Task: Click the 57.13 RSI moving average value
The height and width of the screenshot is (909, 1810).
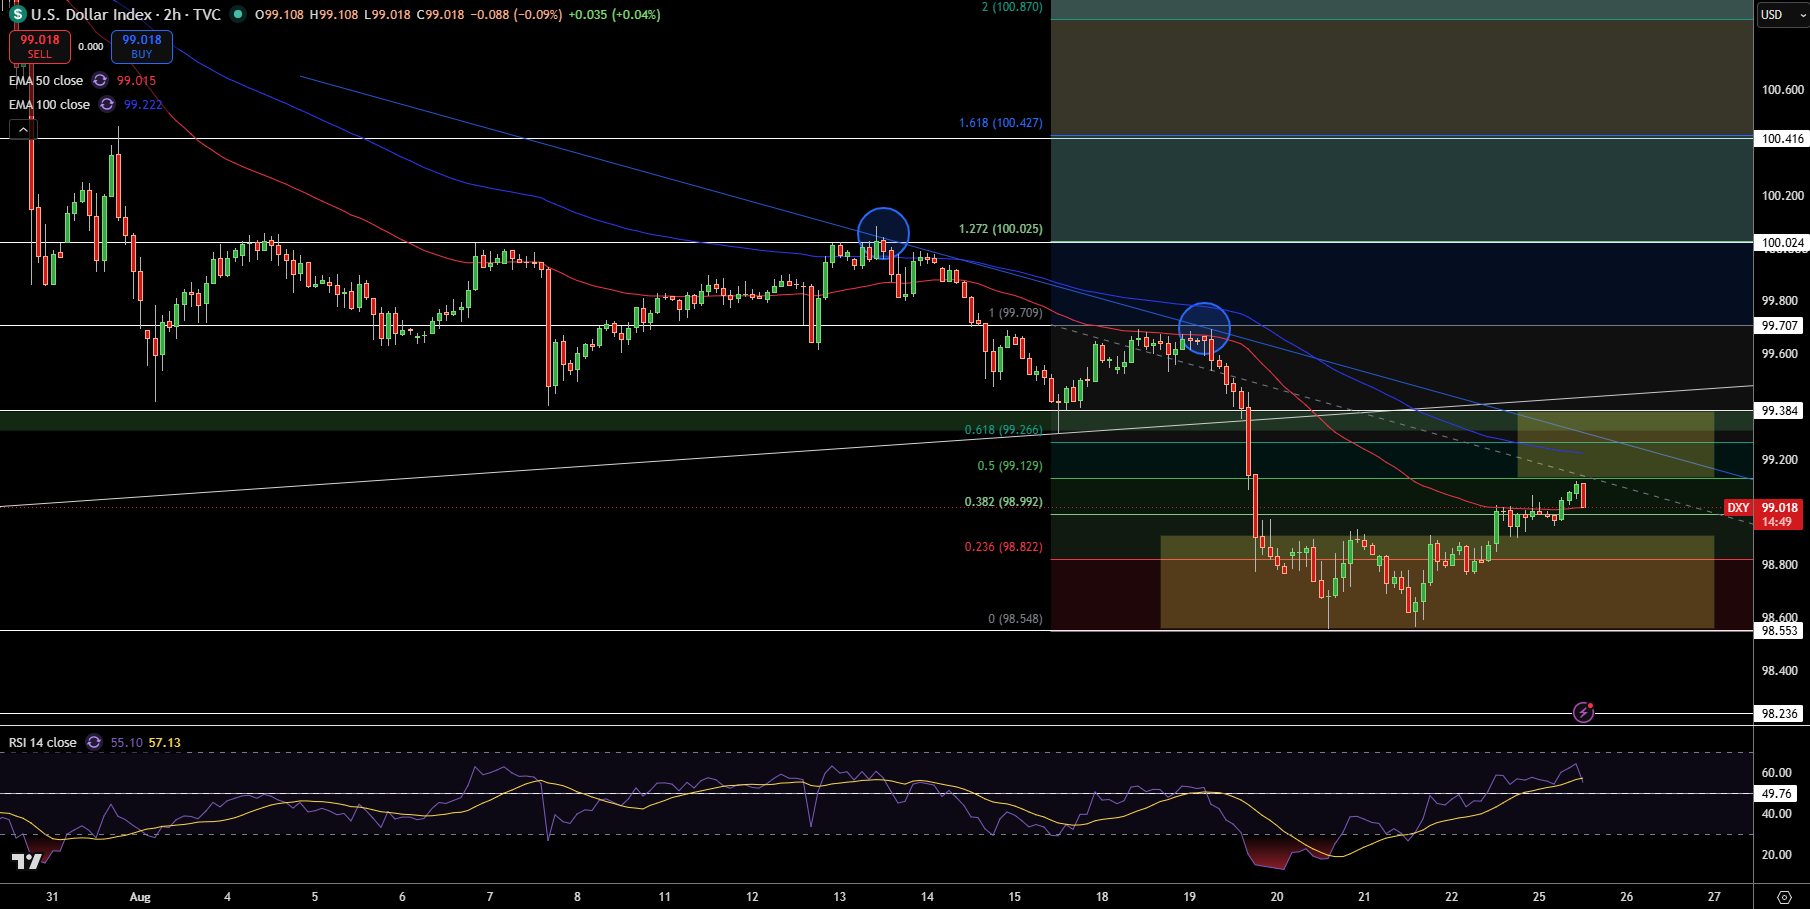Action: pyautogui.click(x=165, y=742)
